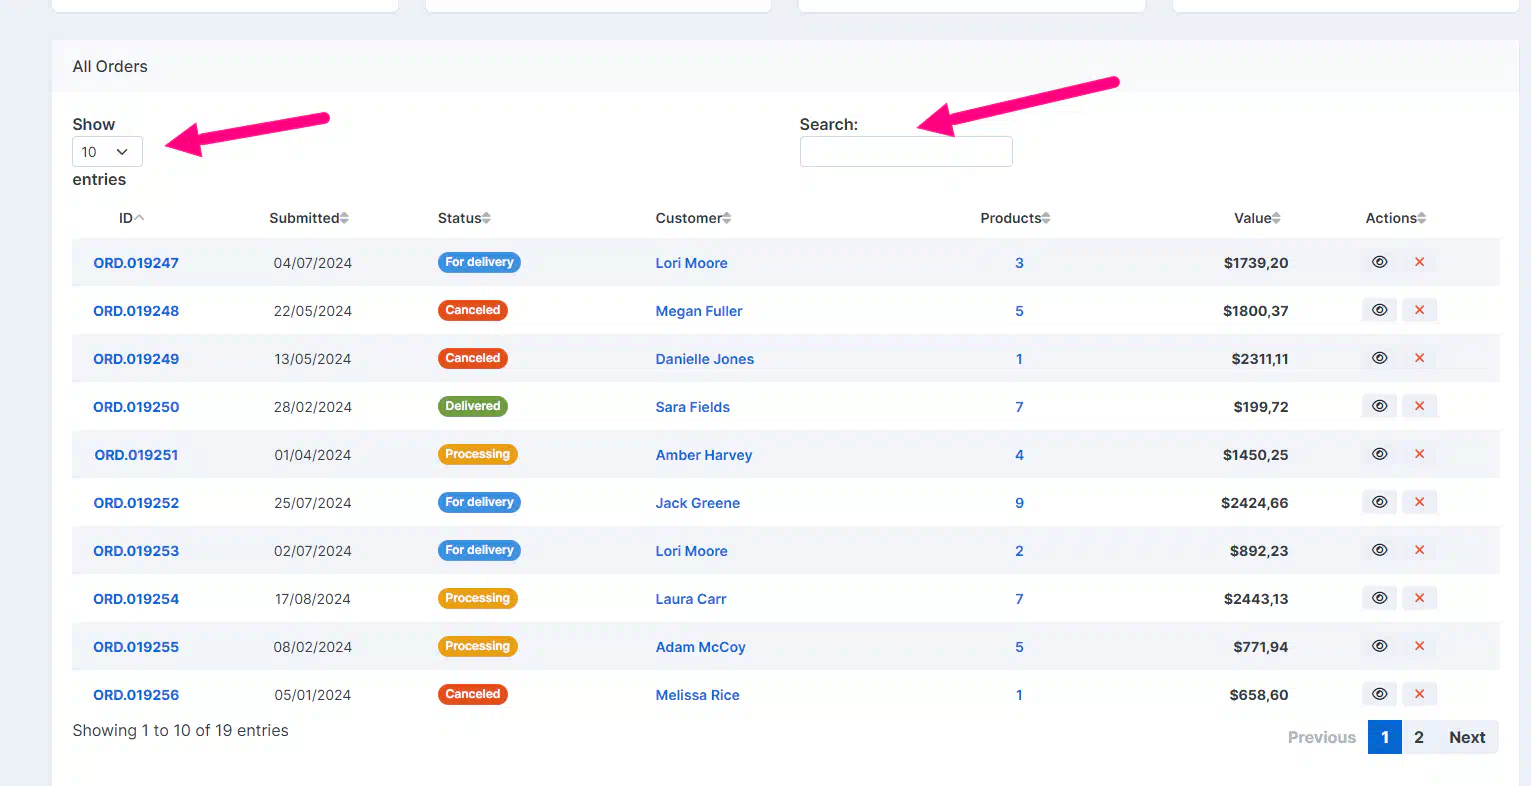The image size is (1531, 786).
Task: Click eye icon for Danielle Jones order
Action: tap(1379, 358)
